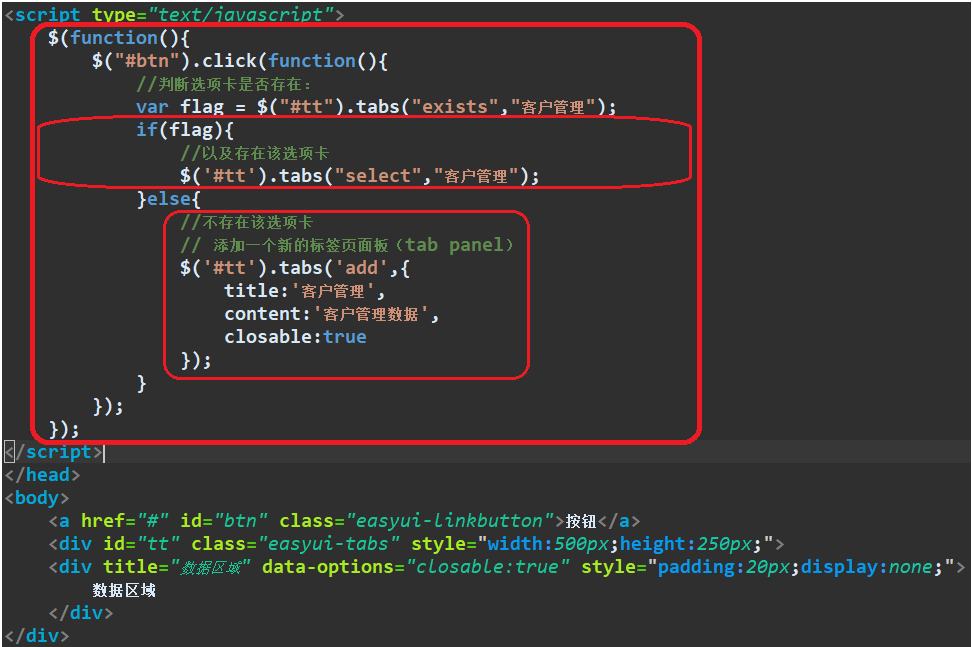
Task: Click the comment //以及存在该选项卡
Action: click(x=255, y=153)
